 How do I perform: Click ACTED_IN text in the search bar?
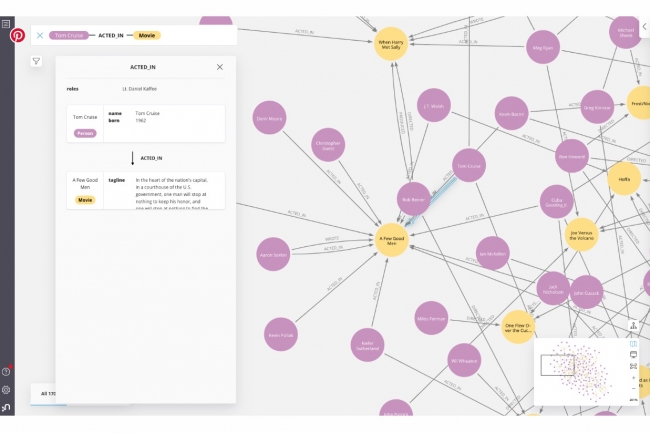[111, 36]
